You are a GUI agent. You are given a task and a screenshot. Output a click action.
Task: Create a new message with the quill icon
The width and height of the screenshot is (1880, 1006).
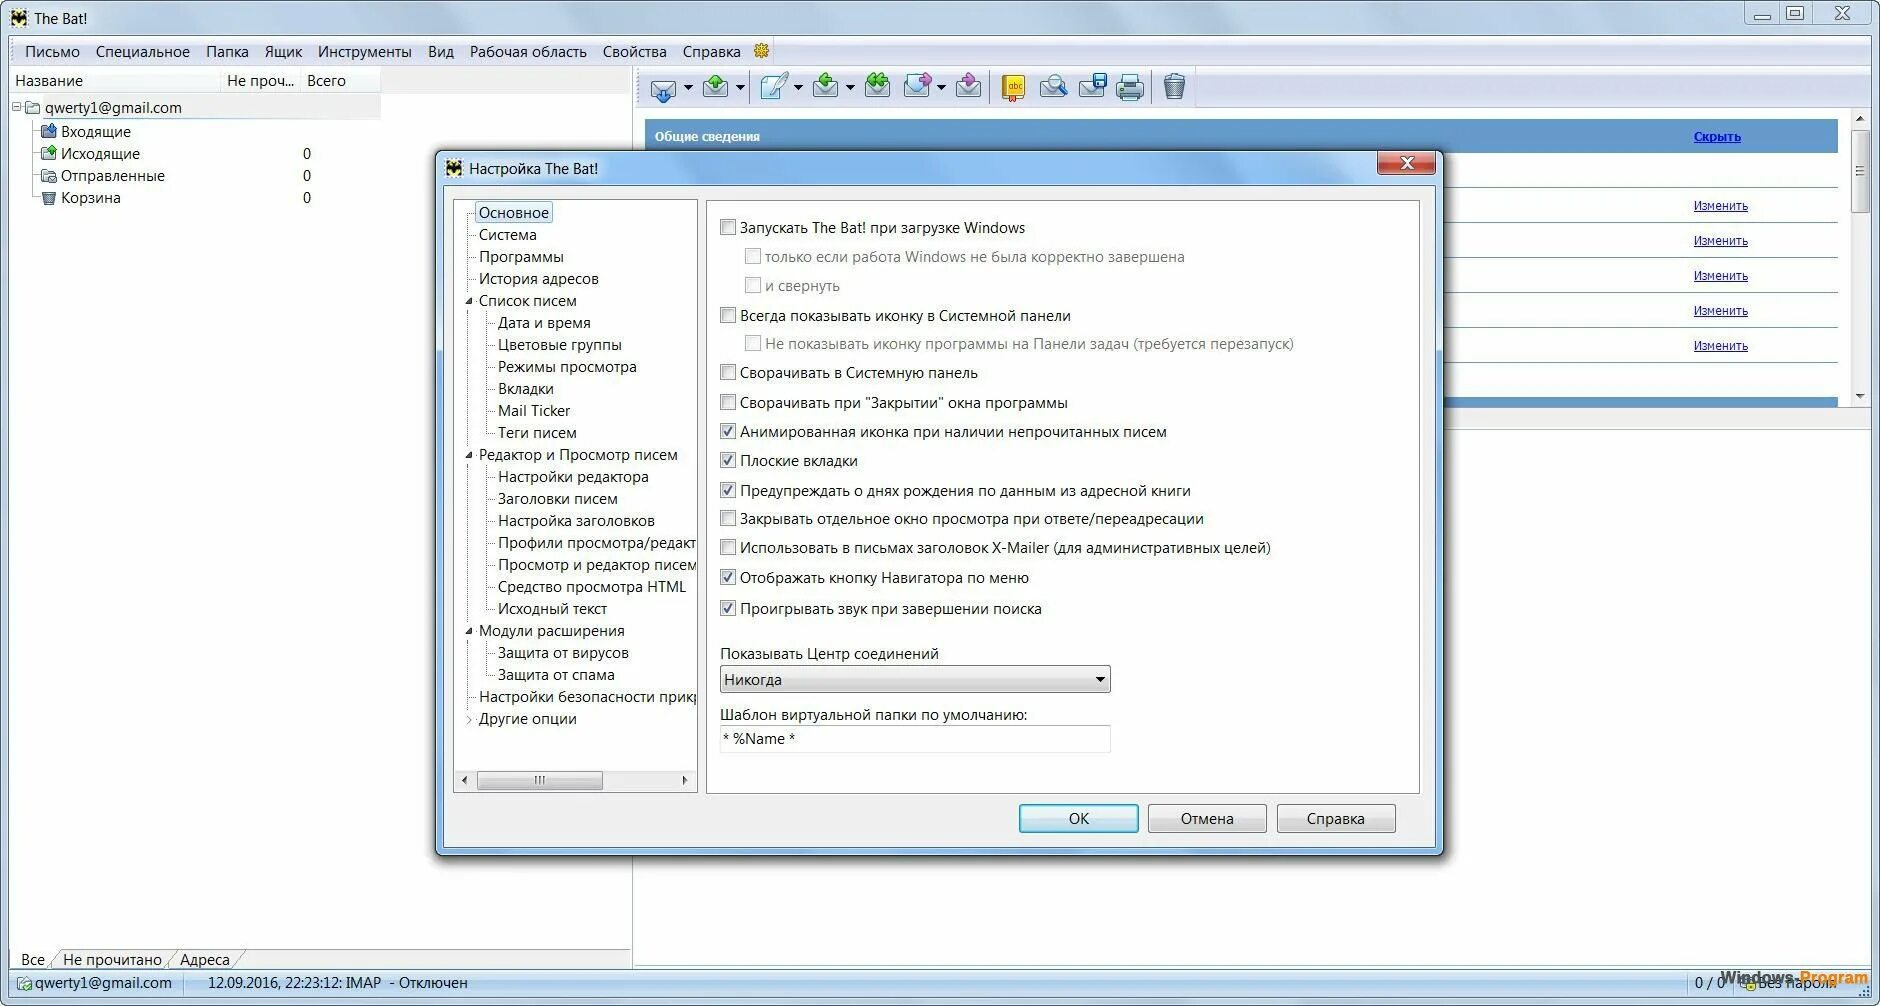773,87
